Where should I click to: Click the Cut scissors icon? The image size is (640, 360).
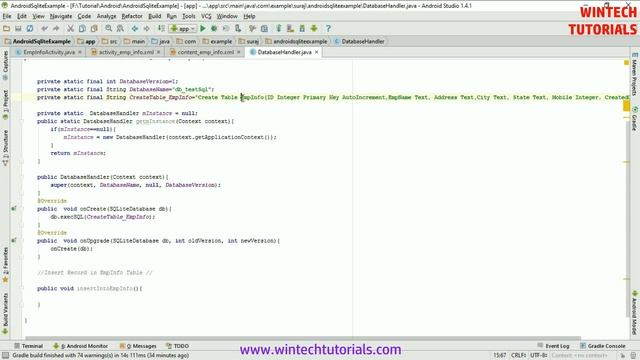(x=70, y=29)
